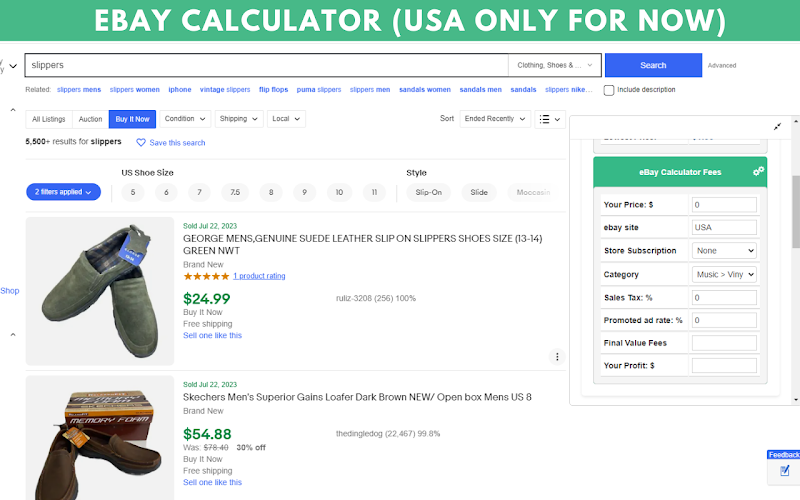Open the Store Subscription dropdown
The height and width of the screenshot is (500, 800).
pos(724,251)
